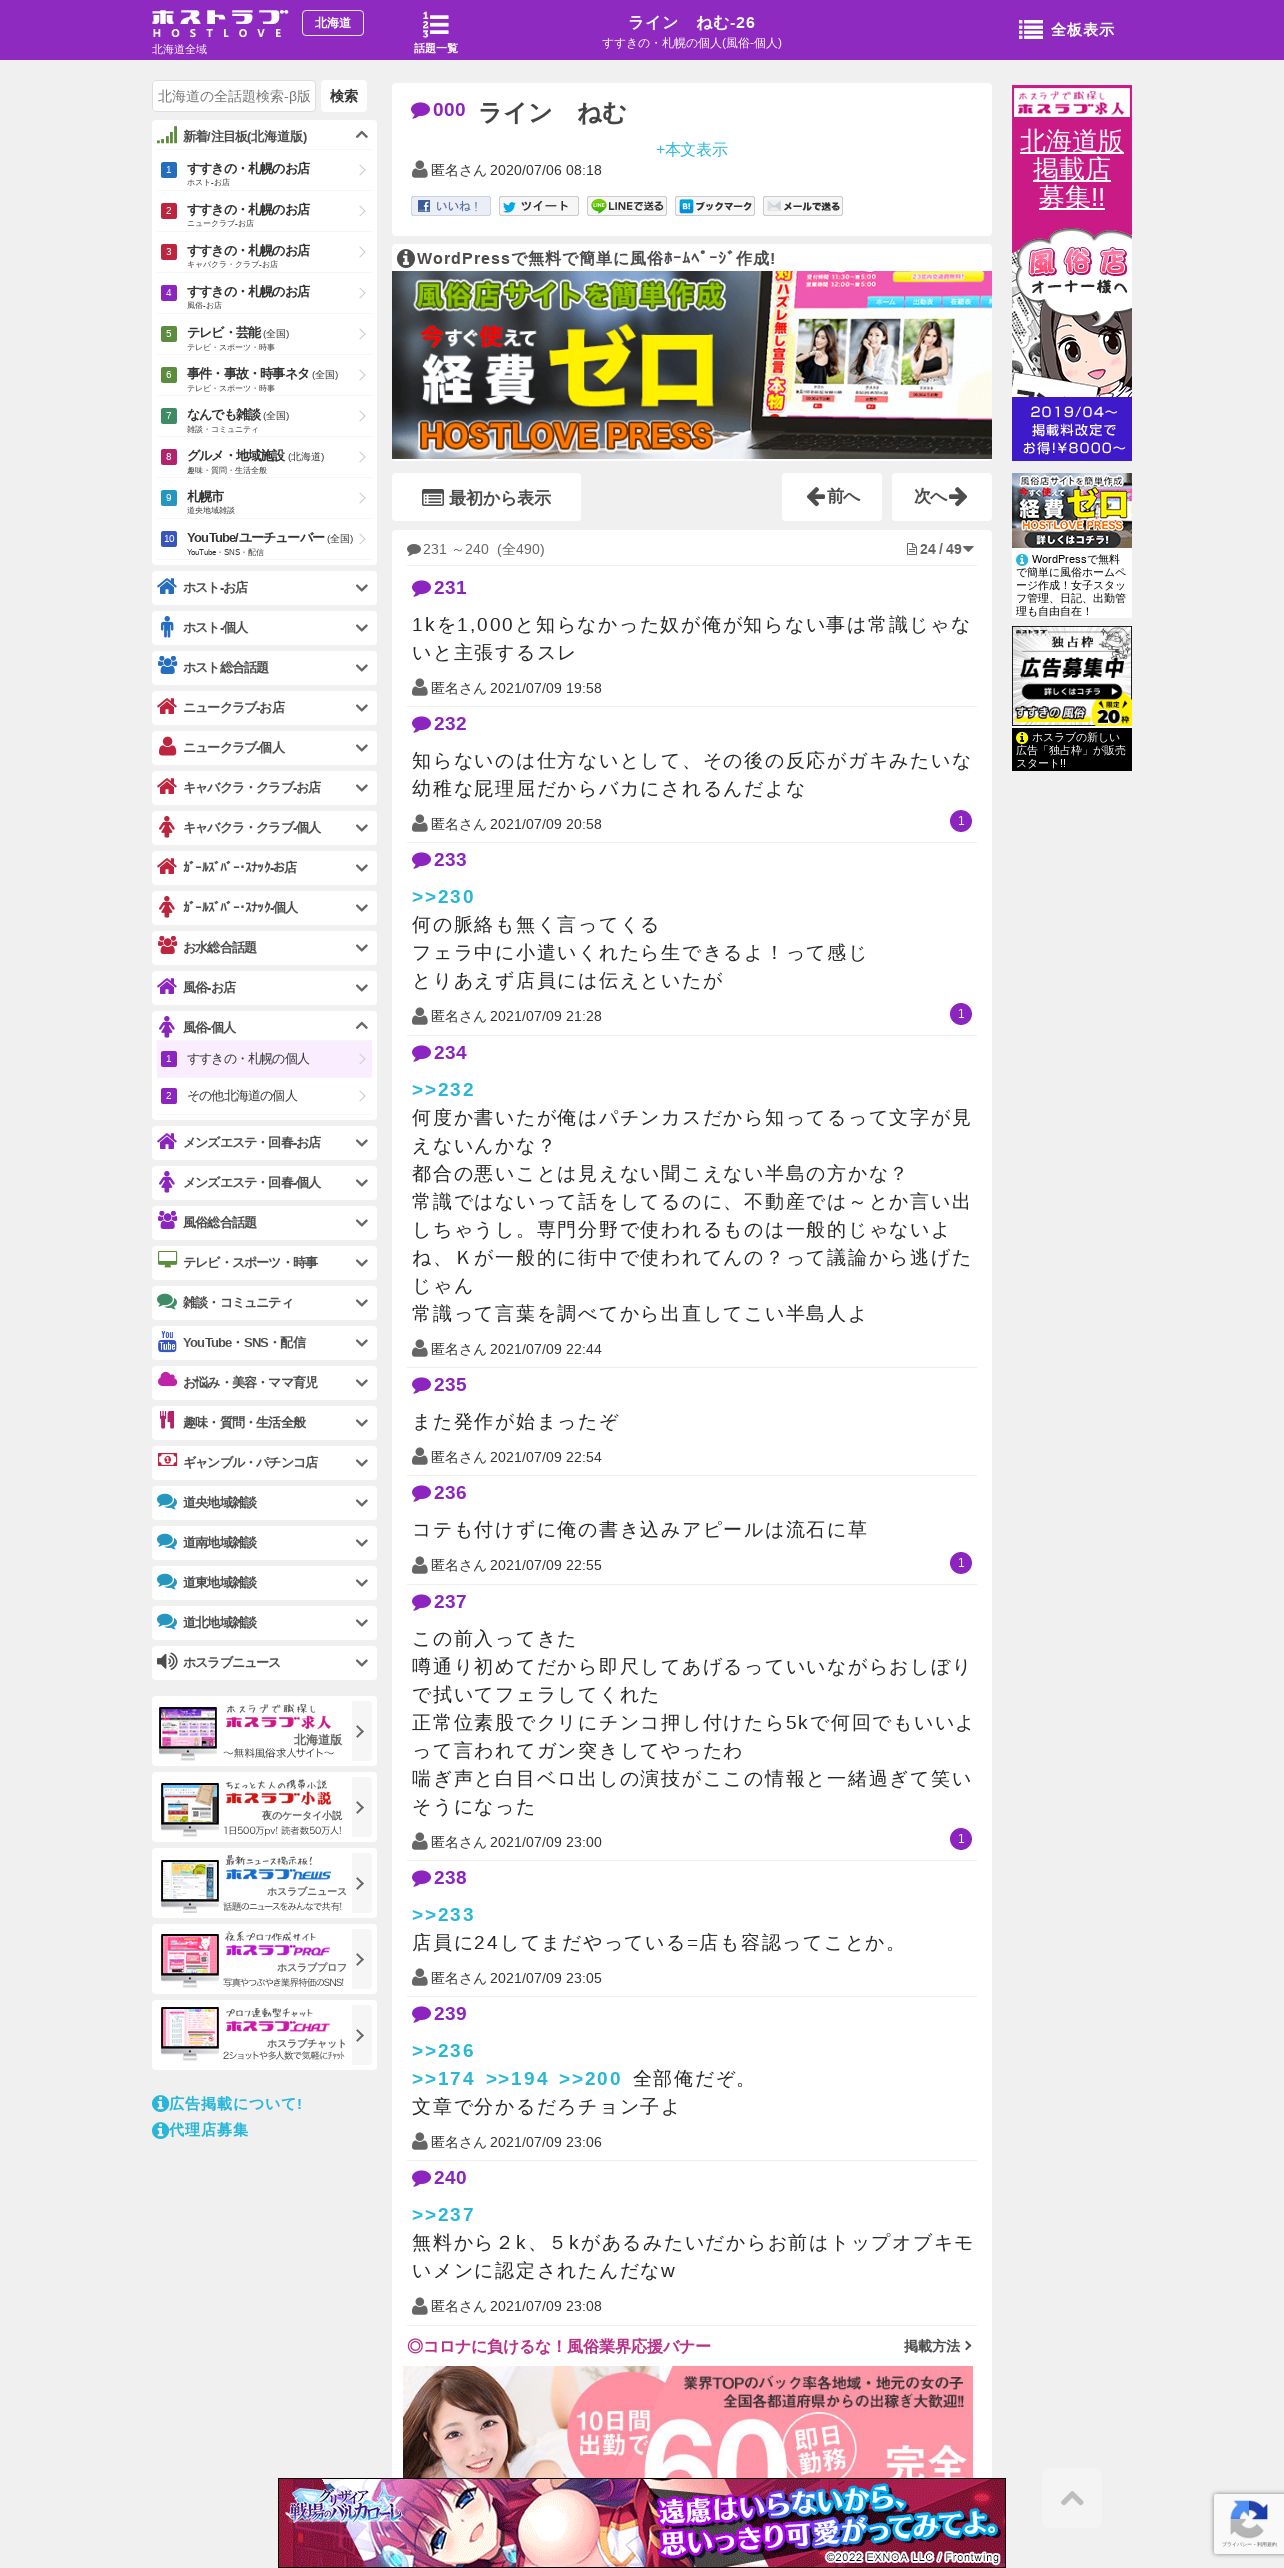Open the topic list icon in the header
The width and height of the screenshot is (1284, 2568).
pos(435,31)
